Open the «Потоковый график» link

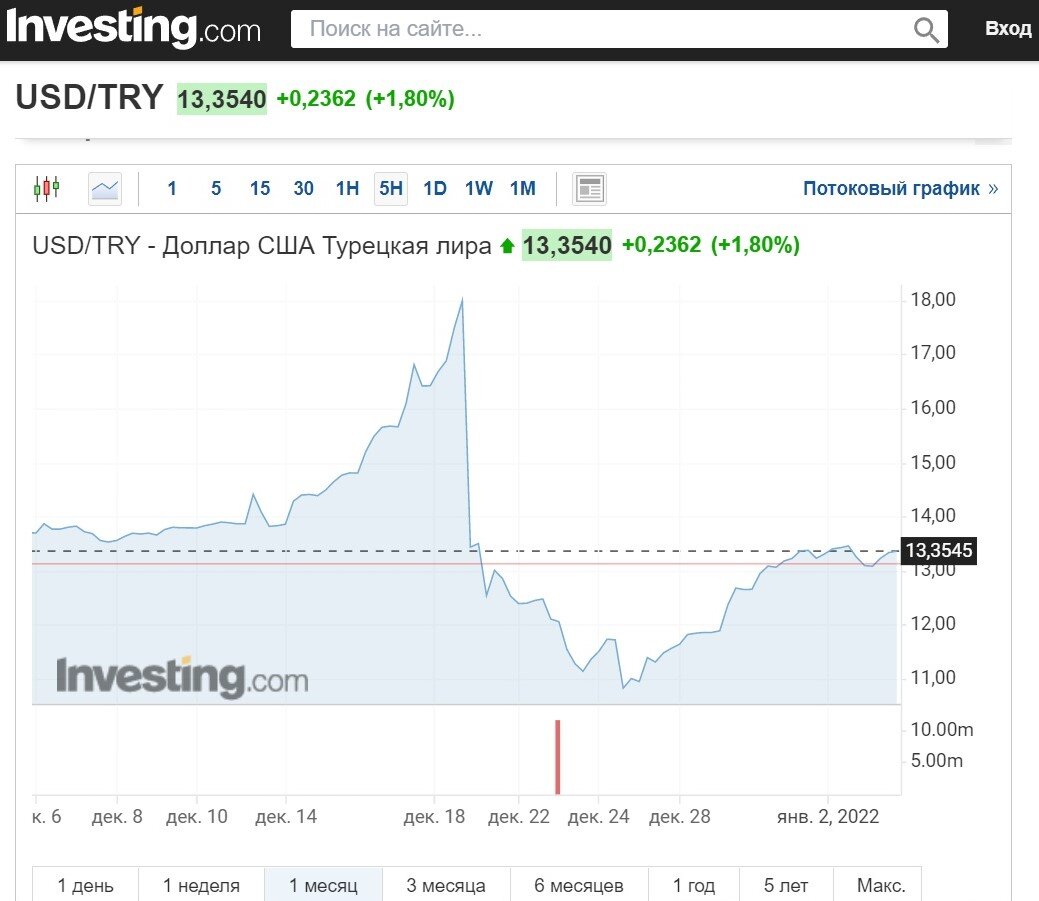click(900, 188)
